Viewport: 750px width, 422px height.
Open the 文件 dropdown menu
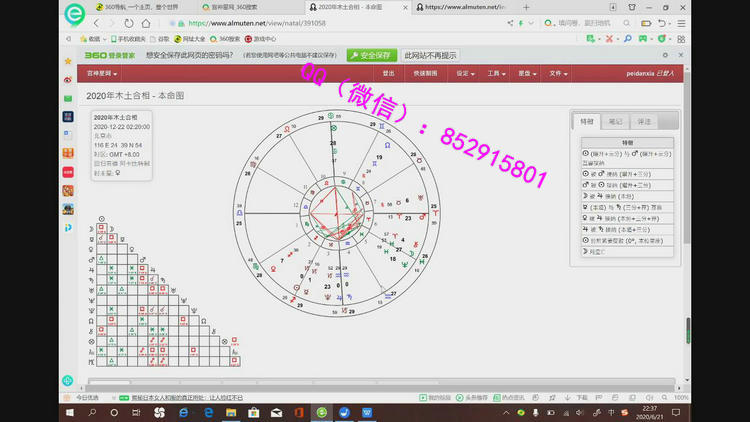tap(558, 73)
